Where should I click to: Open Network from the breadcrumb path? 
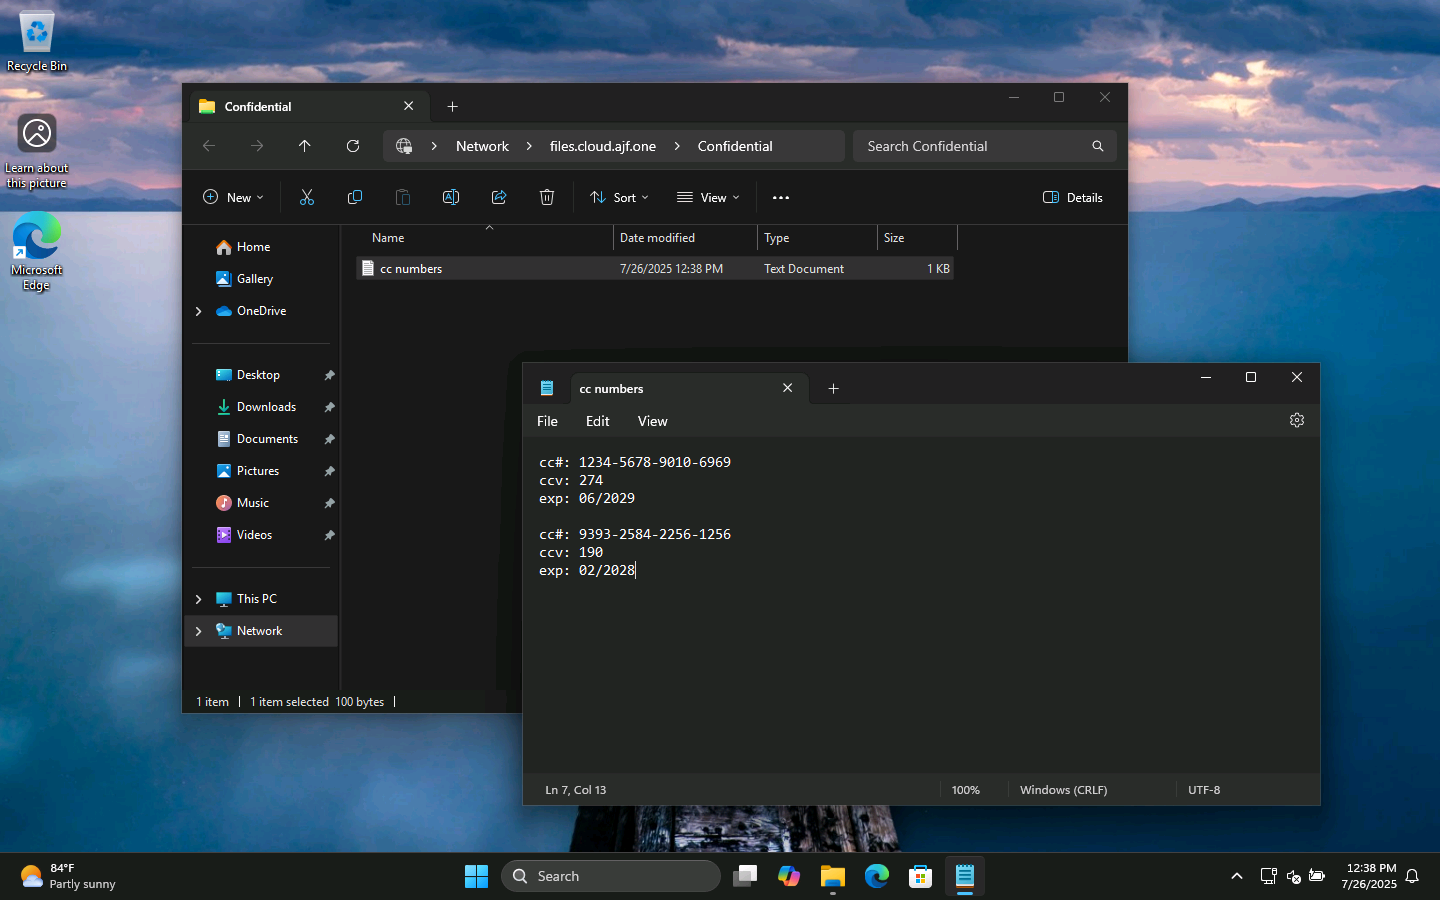(x=482, y=146)
